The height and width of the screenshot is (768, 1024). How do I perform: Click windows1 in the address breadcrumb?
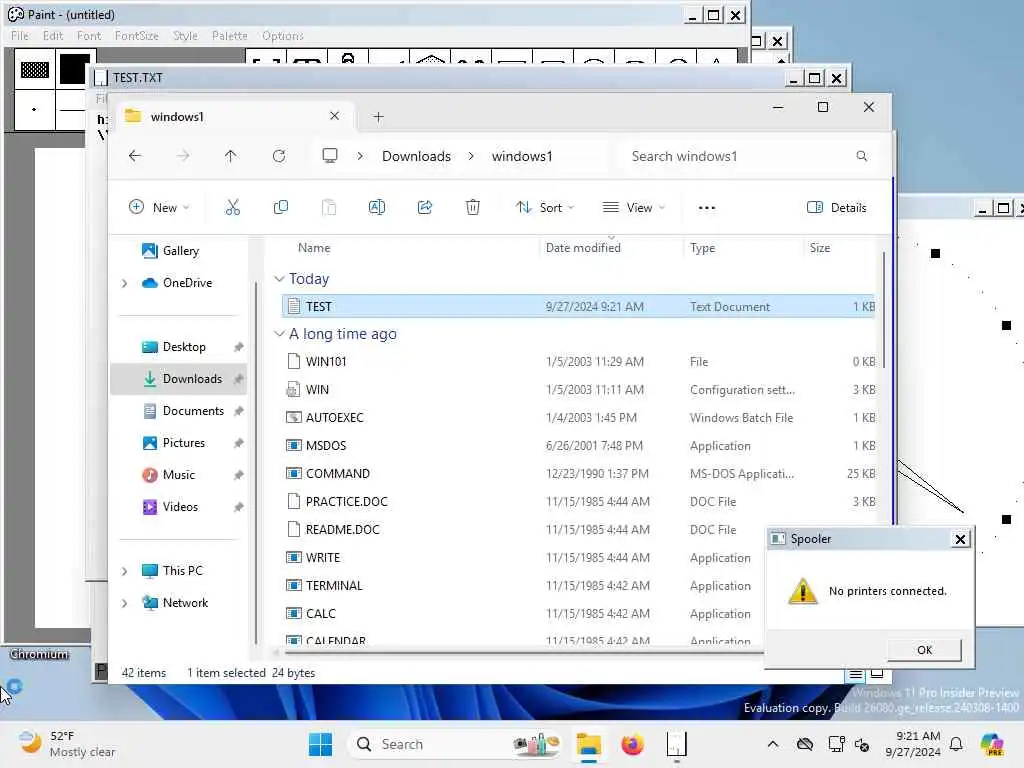pyautogui.click(x=522, y=156)
